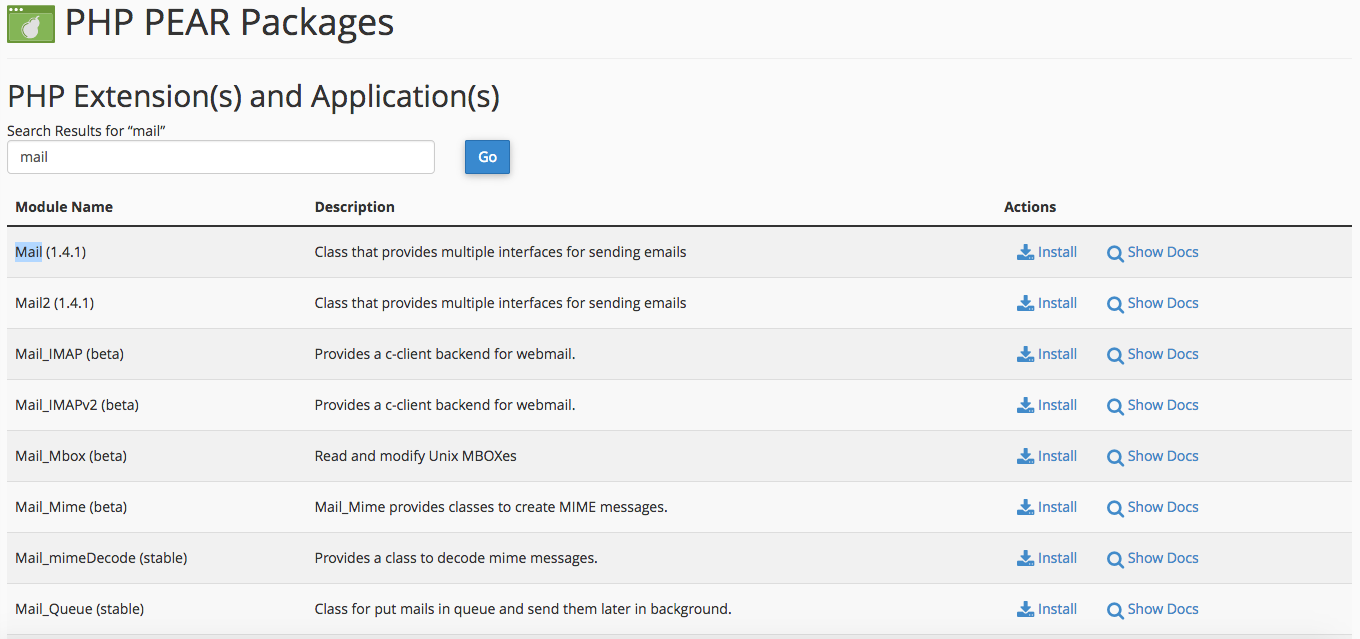The image size is (1360, 639).
Task: Click the install download icon for Mail_Queue
Action: point(1025,609)
